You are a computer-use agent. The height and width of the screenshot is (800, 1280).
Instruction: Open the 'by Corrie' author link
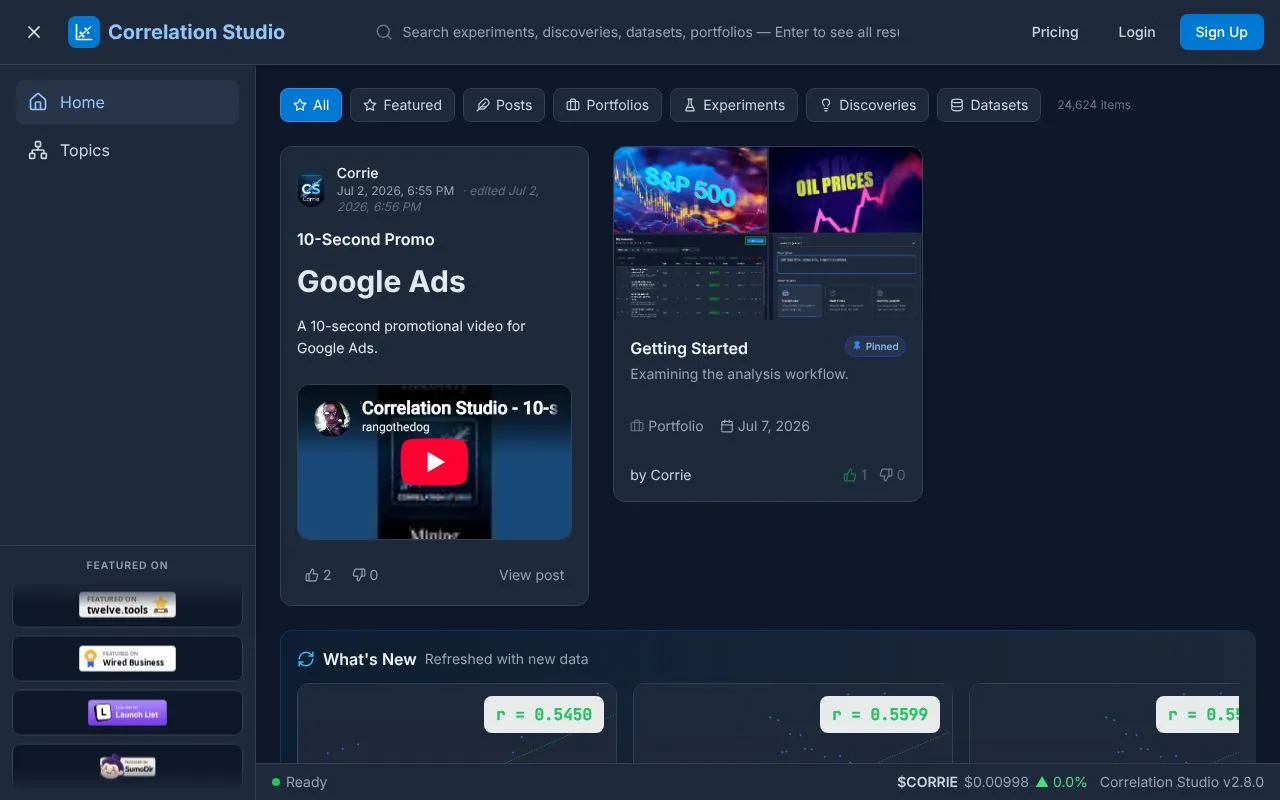pyautogui.click(x=661, y=475)
